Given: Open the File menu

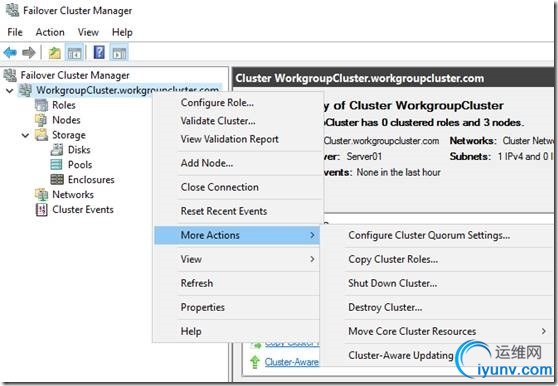Looking at the screenshot, I should 15,32.
